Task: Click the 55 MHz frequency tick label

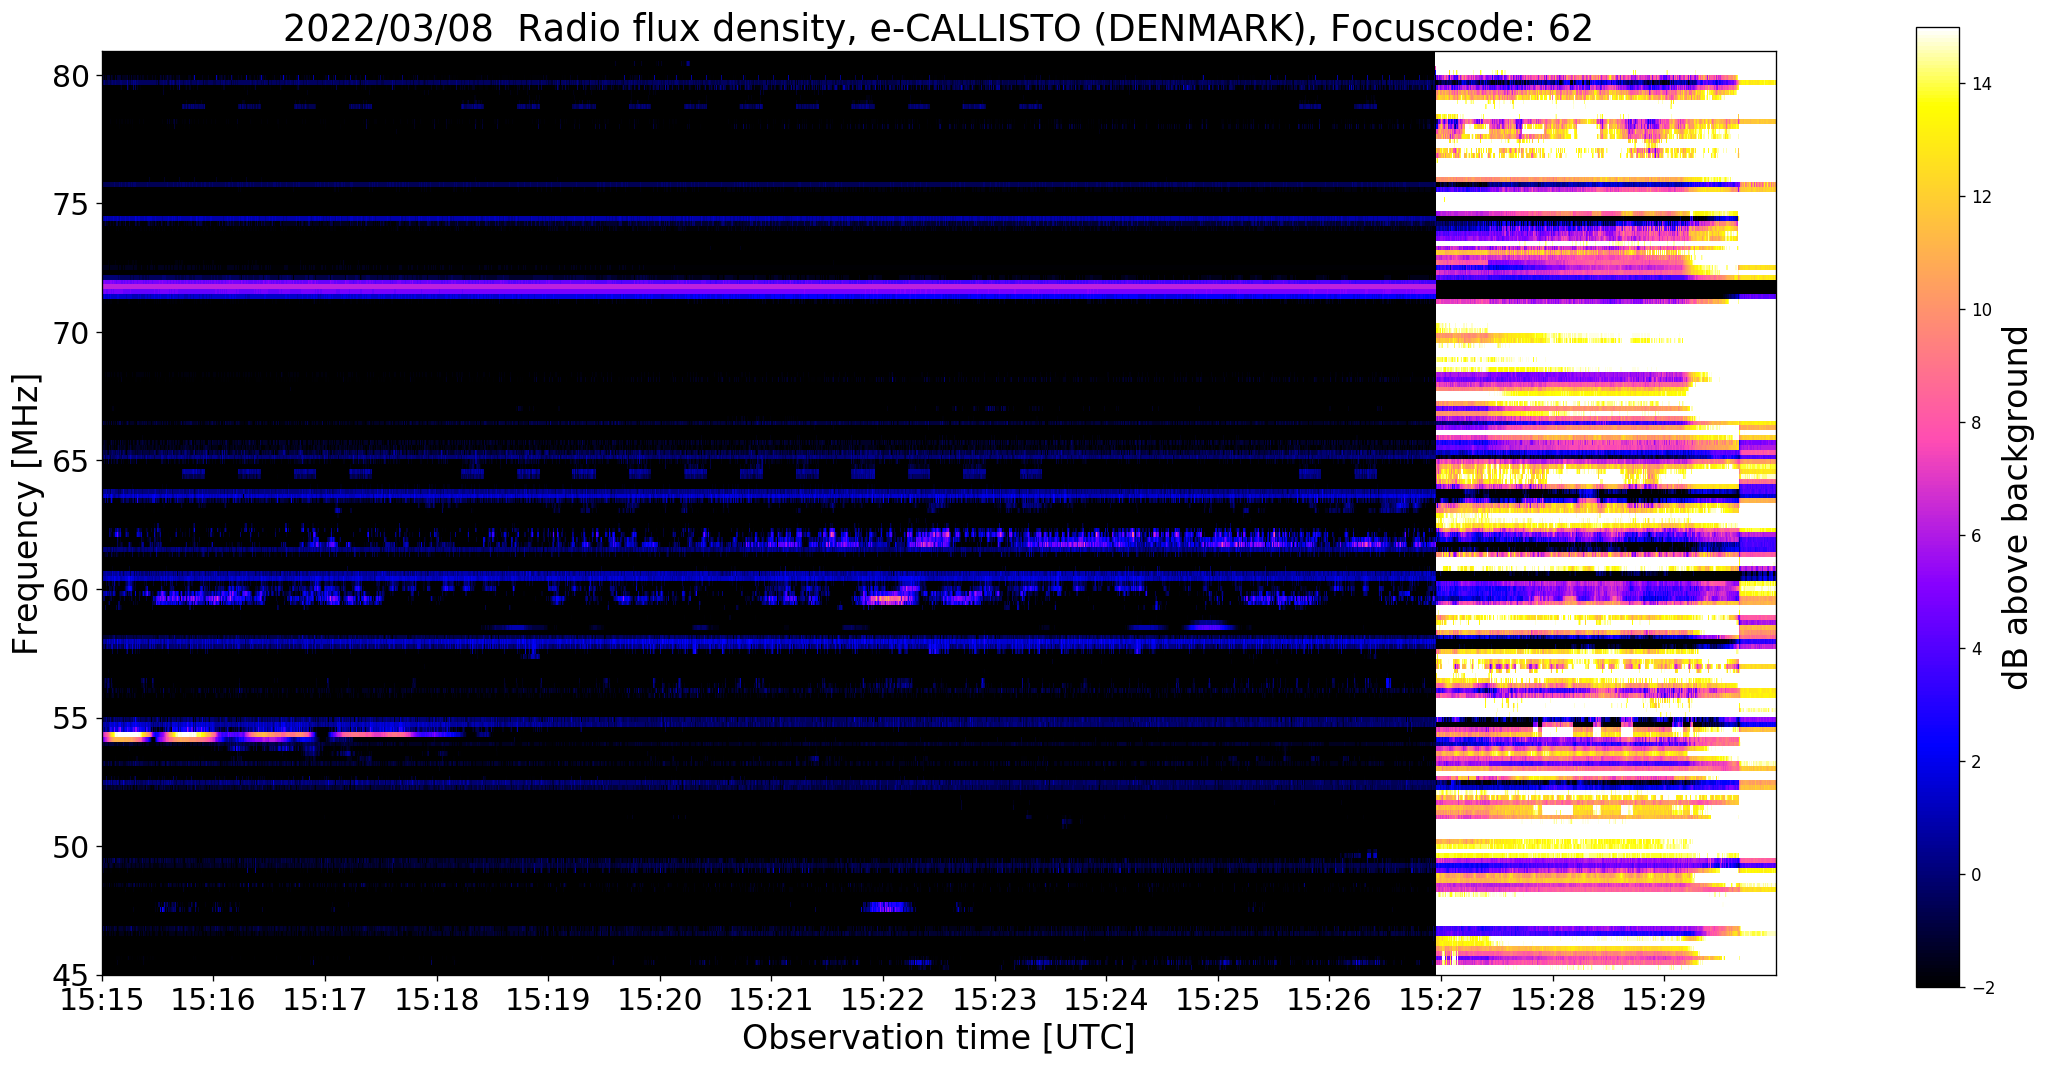Action: (x=71, y=719)
